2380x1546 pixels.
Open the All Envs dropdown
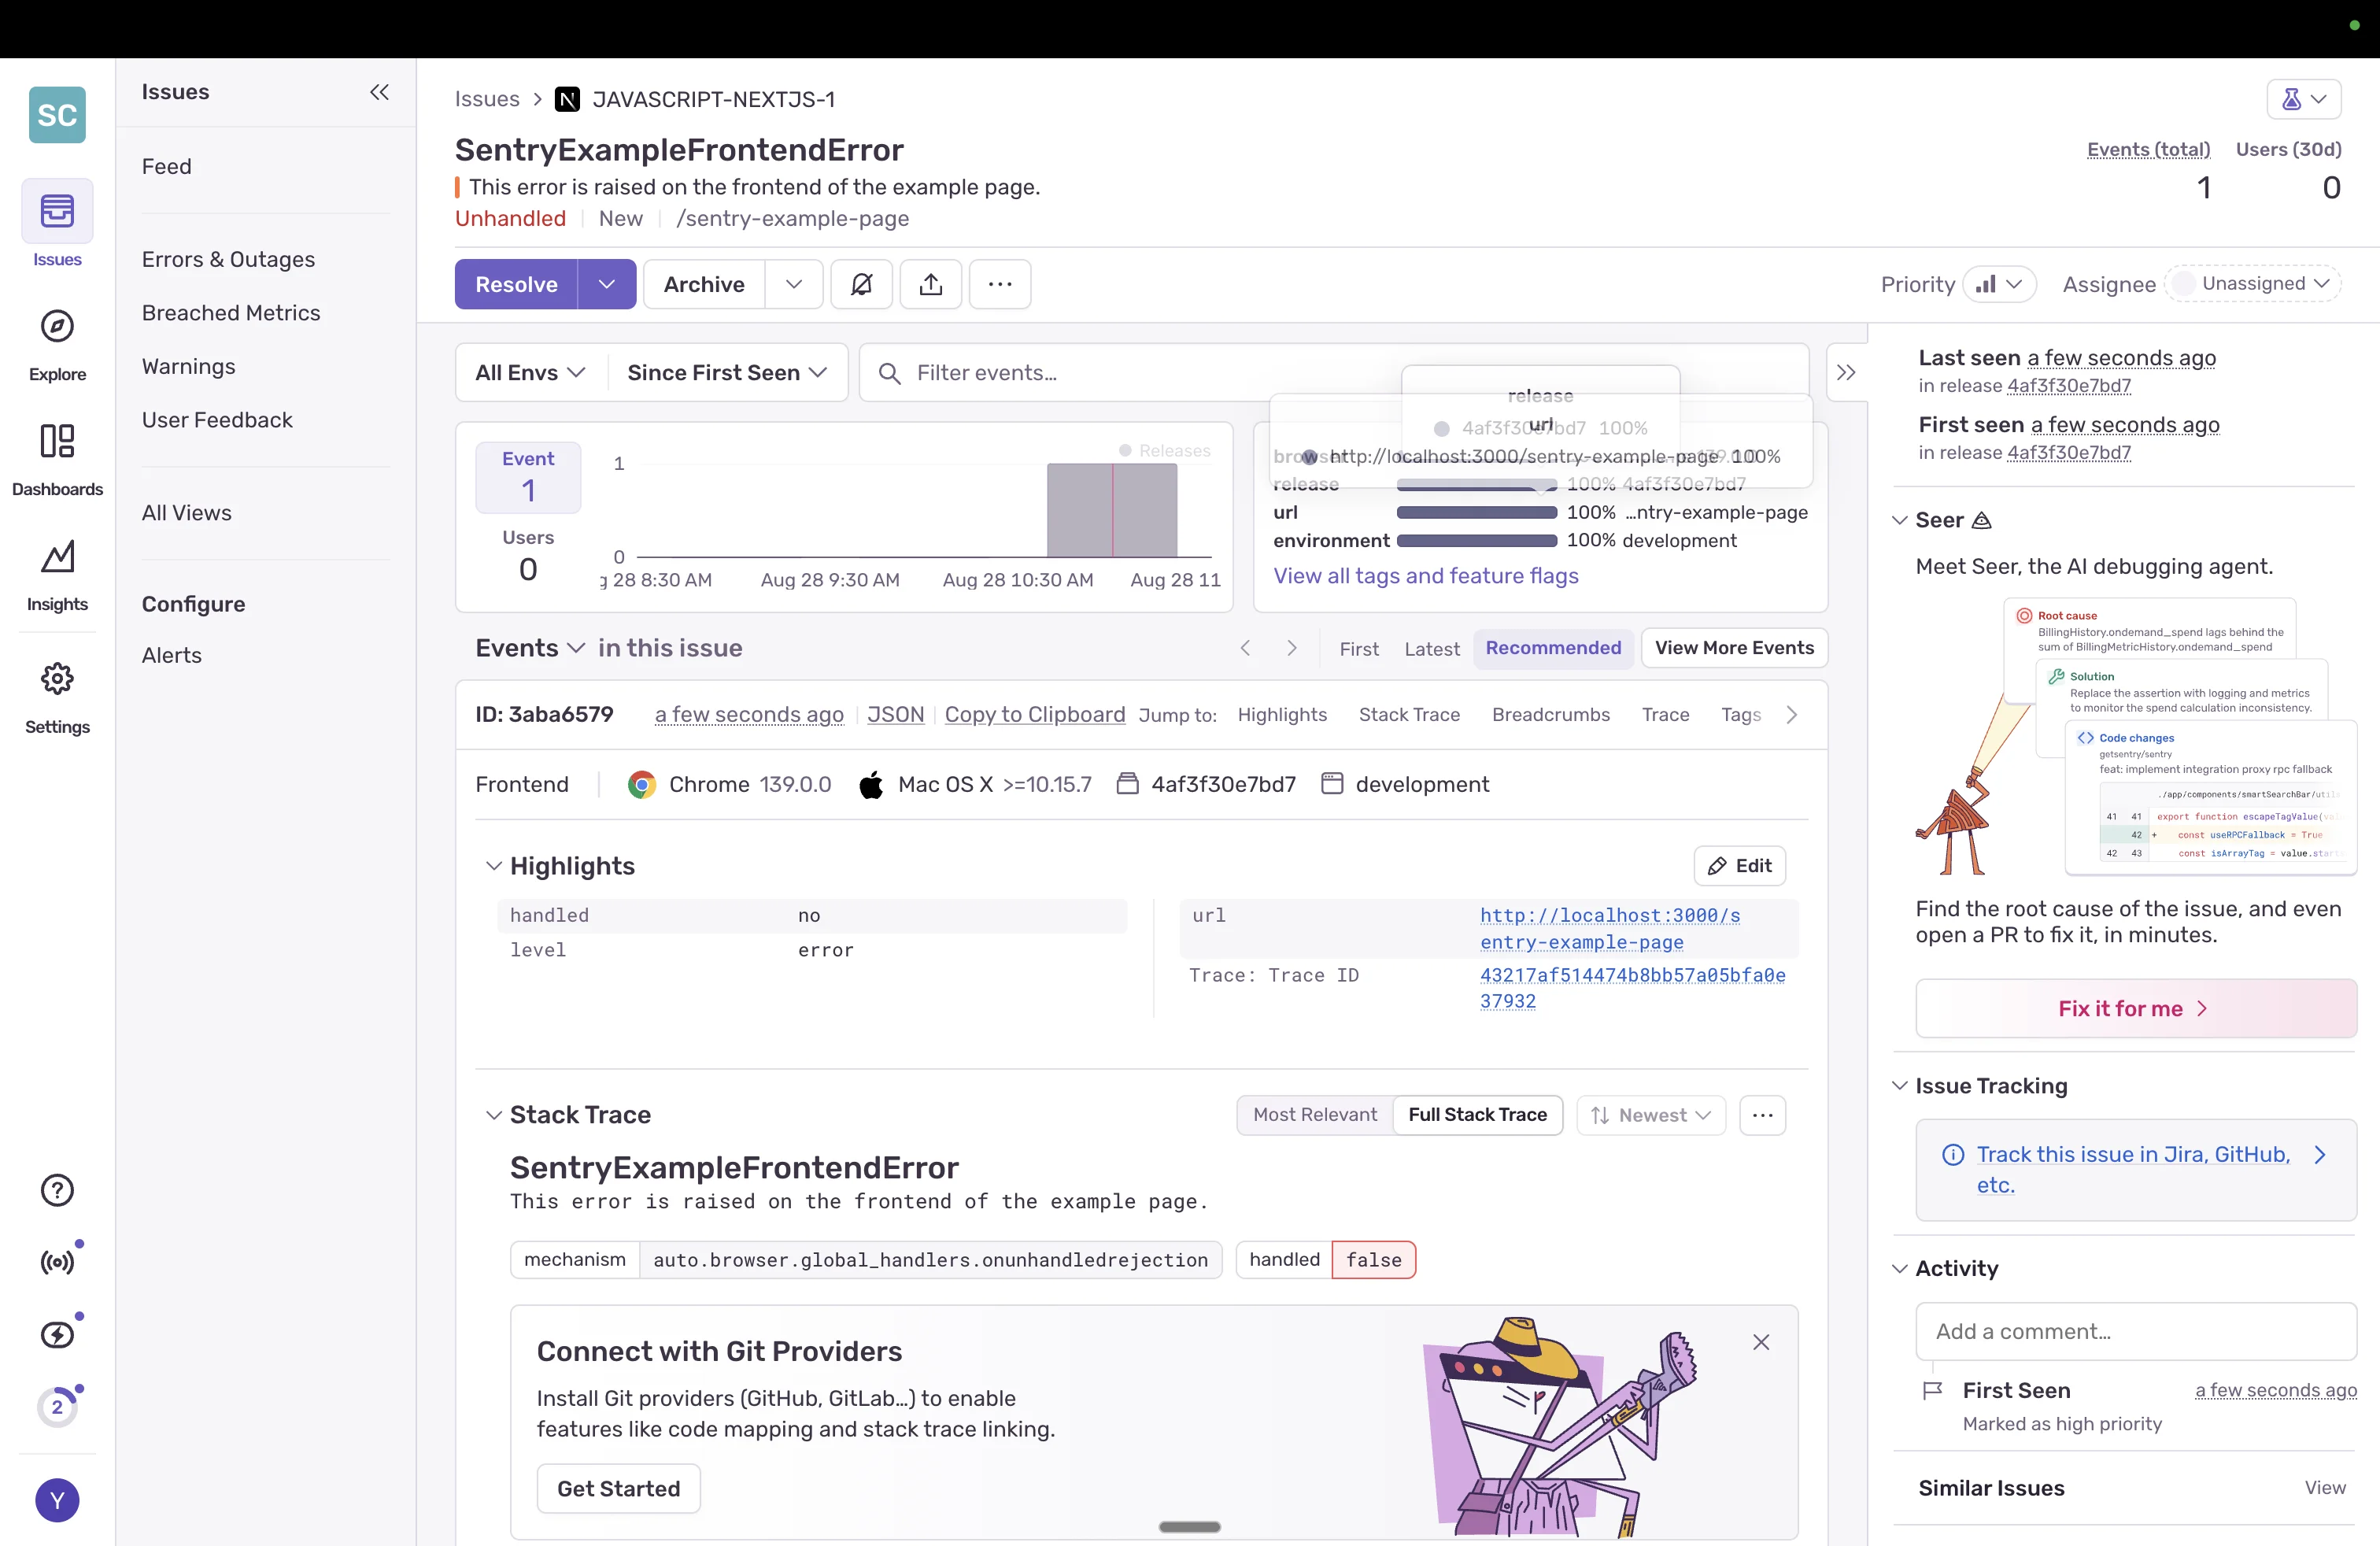coord(528,372)
